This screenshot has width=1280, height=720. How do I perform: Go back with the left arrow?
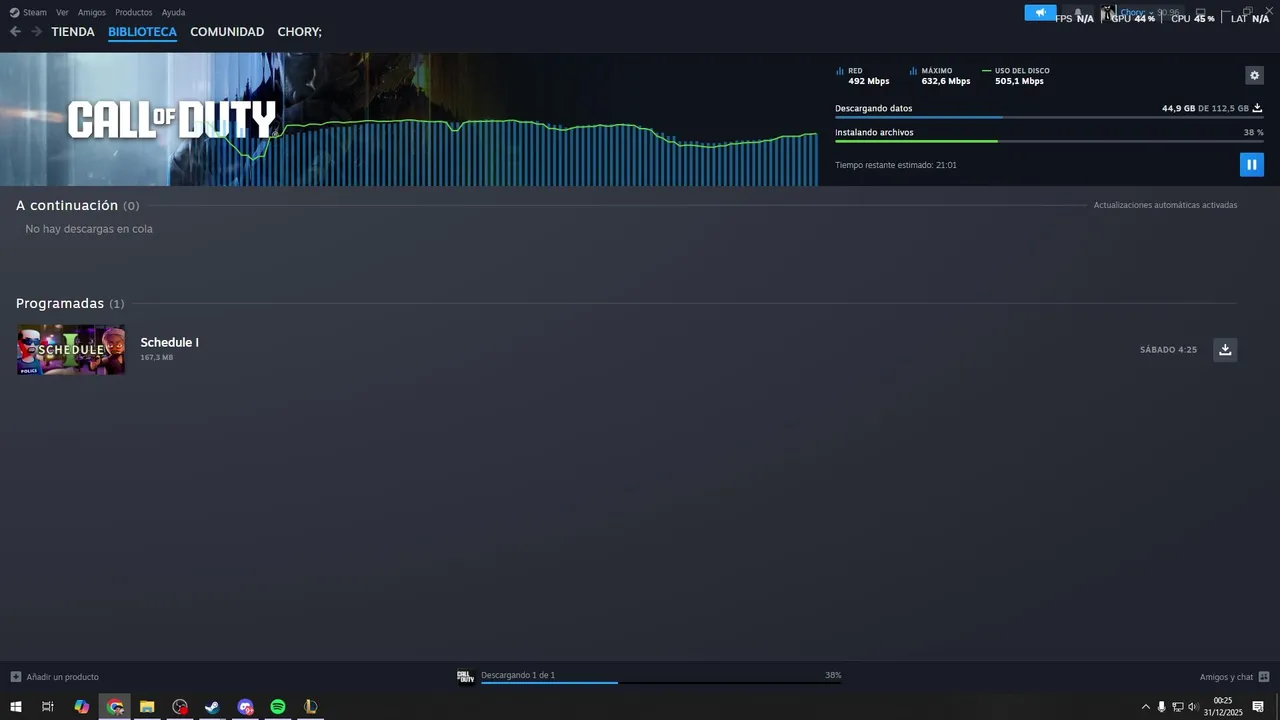[x=15, y=32]
